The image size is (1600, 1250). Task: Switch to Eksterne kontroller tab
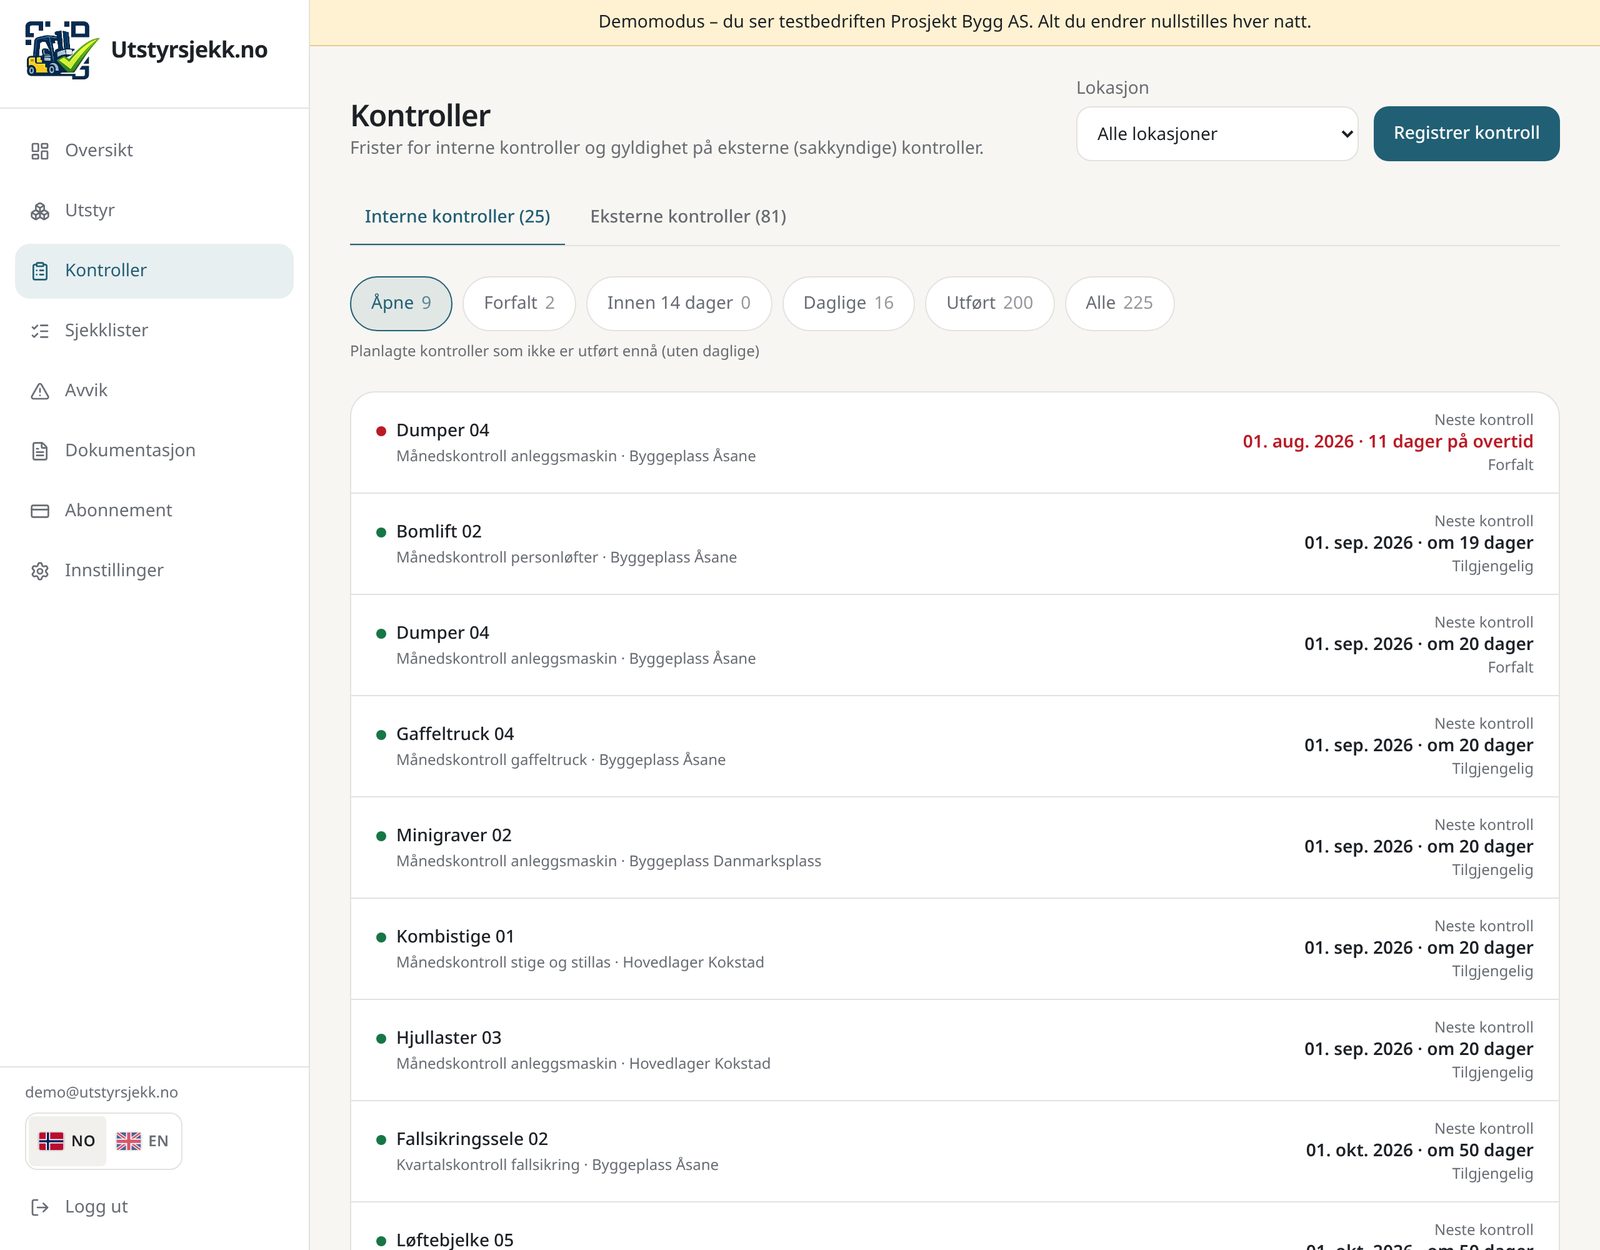pyautogui.click(x=688, y=217)
